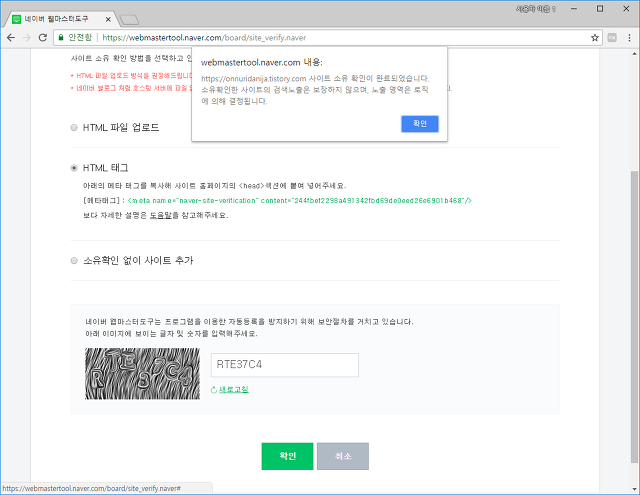
Task: Click the 안전함 secure label
Action: coord(80,38)
